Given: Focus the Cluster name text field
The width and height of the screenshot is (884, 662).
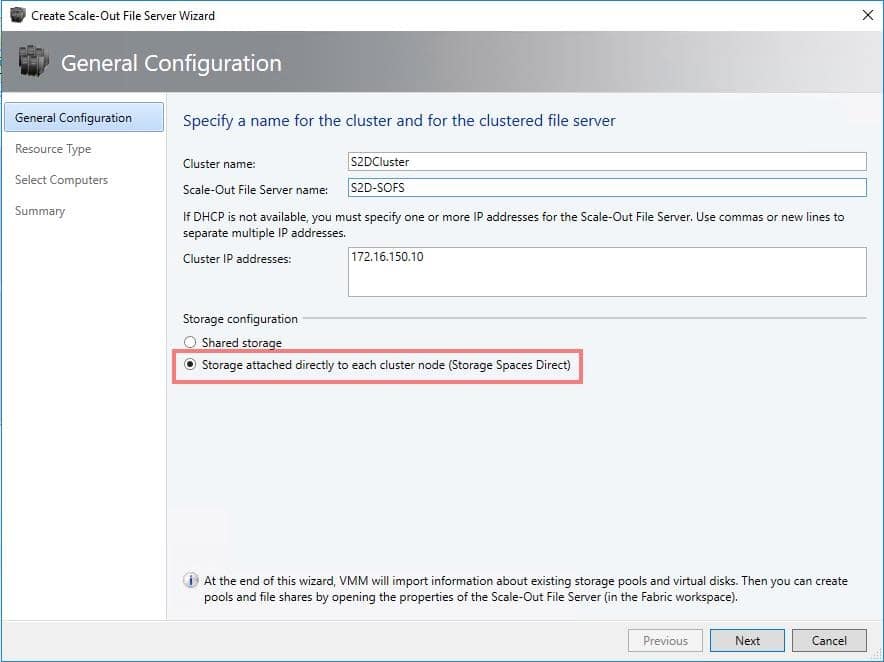Looking at the screenshot, I should point(607,162).
